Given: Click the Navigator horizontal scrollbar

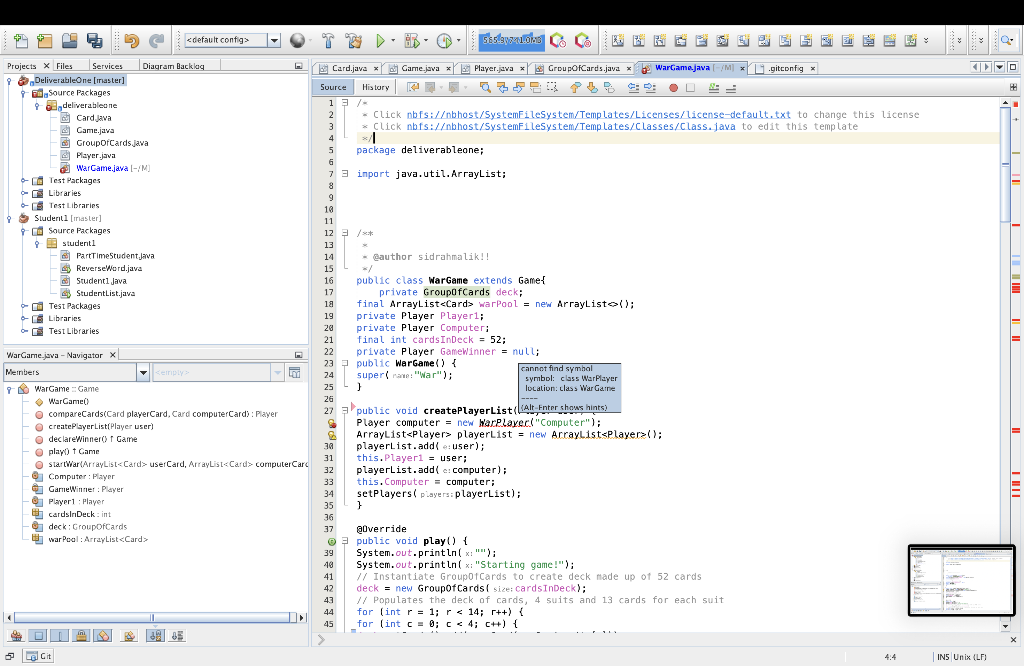Looking at the screenshot, I should (150, 616).
